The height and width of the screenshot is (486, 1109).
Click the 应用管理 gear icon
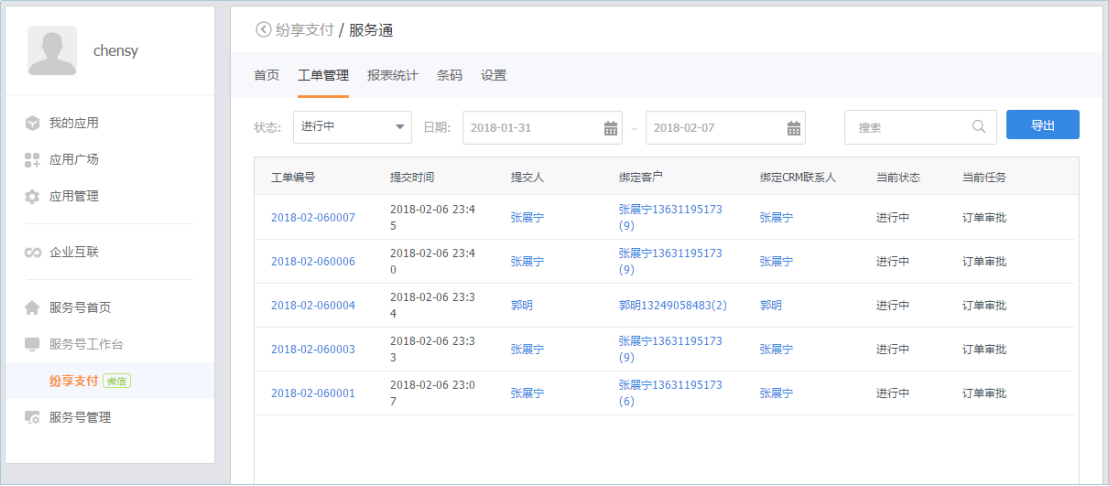(x=32, y=196)
